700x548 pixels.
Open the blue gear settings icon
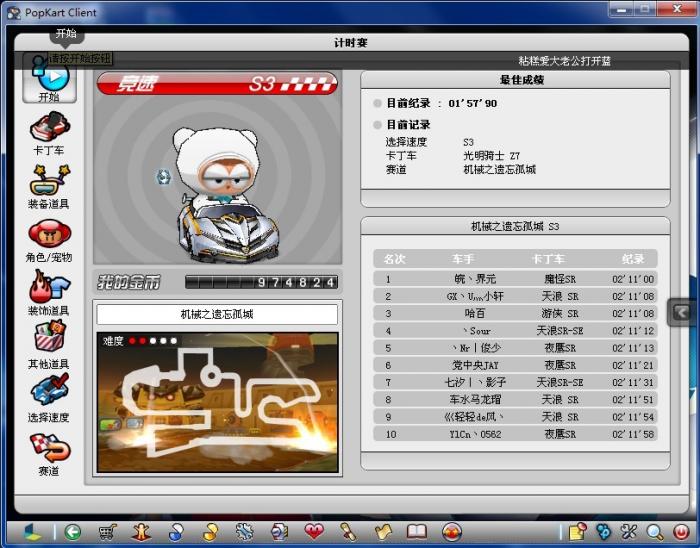click(245, 532)
